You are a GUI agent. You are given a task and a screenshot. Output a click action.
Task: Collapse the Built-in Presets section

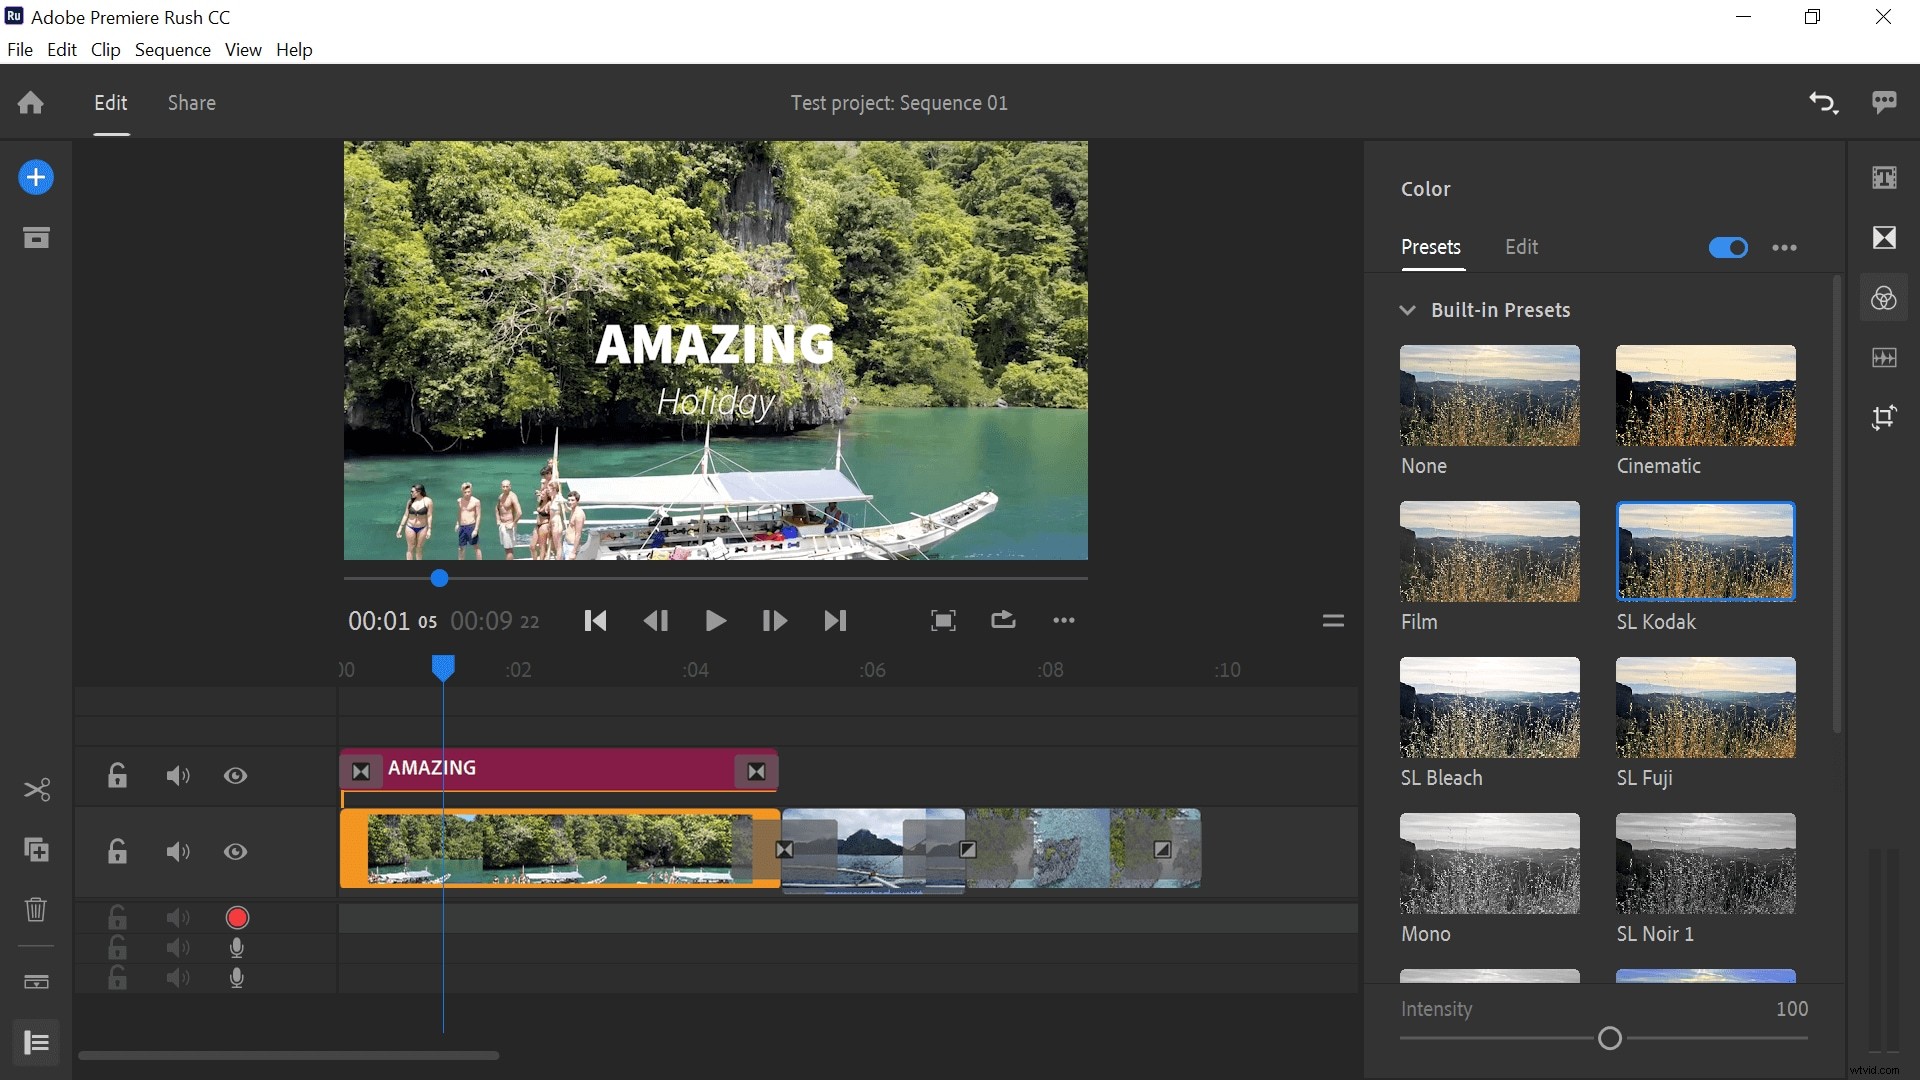click(x=1407, y=310)
